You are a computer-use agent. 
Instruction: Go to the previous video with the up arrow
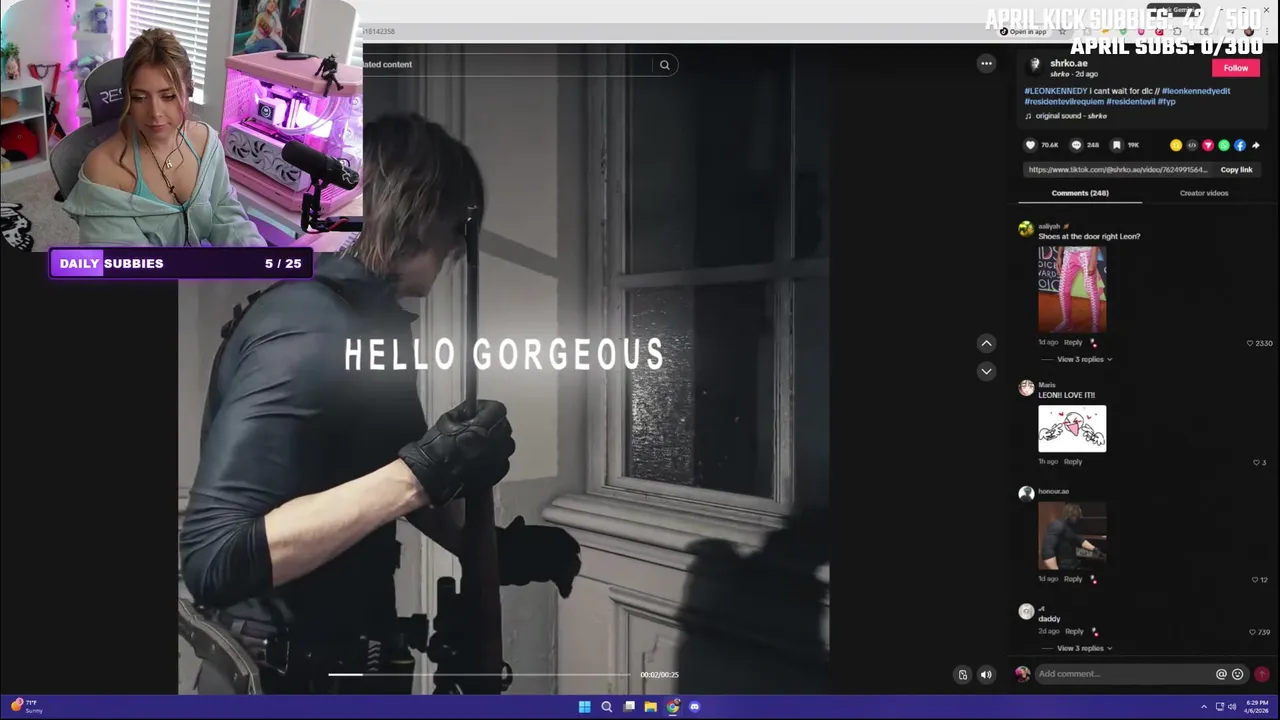pyautogui.click(x=986, y=343)
